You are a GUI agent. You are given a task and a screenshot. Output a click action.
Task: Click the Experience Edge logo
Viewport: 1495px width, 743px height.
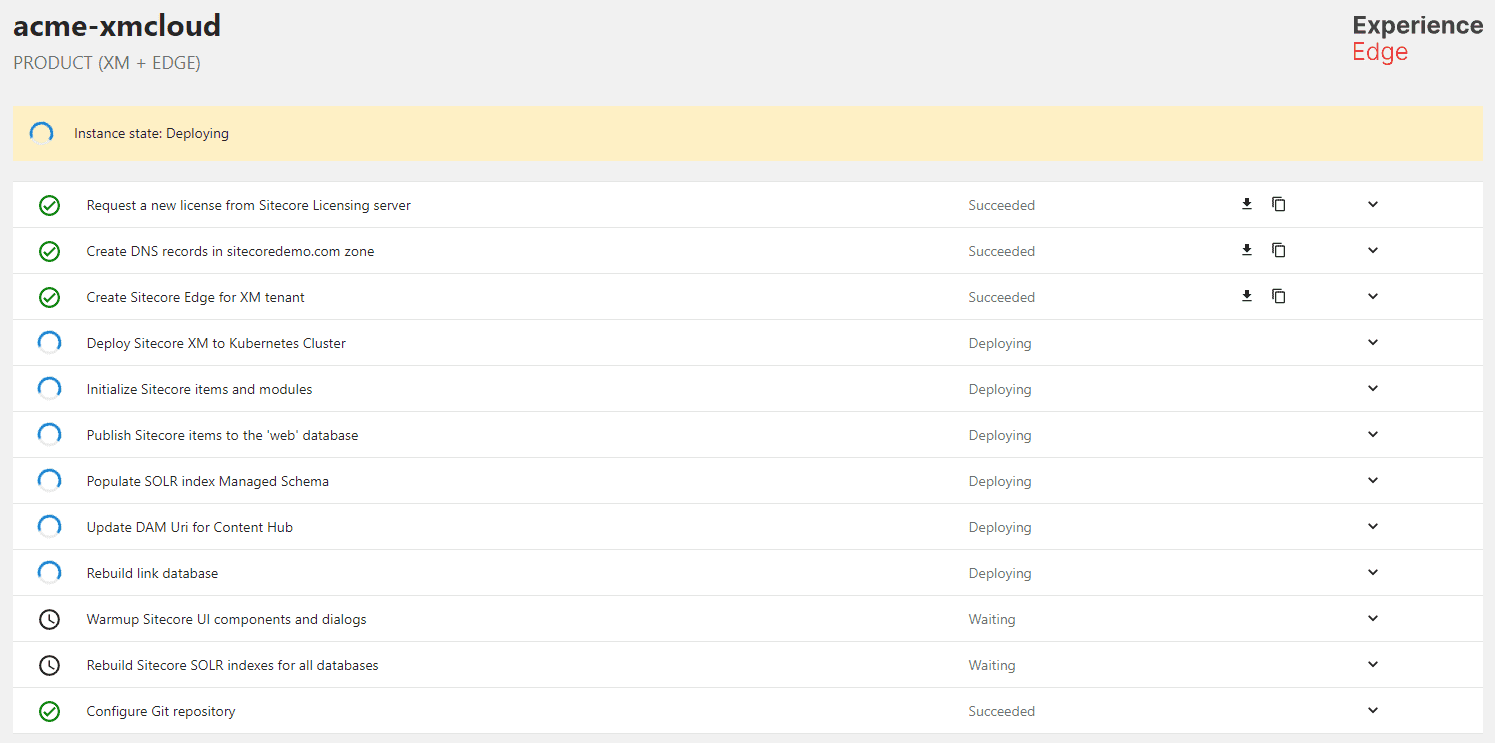pyautogui.click(x=1417, y=38)
